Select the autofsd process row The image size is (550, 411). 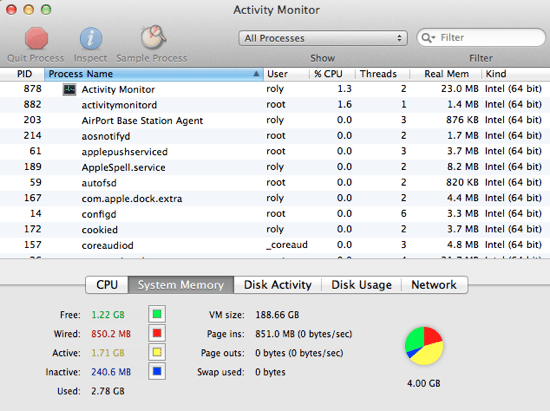coord(275,183)
